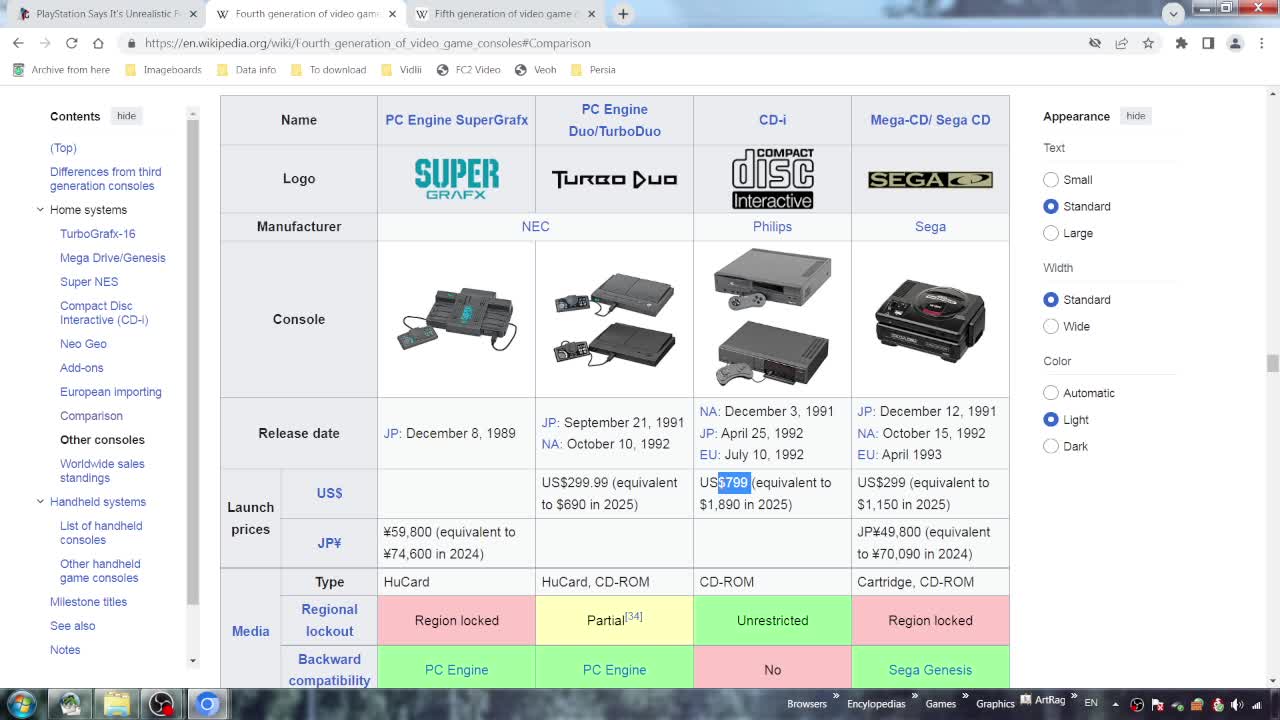
Task: Open the volume control in system tray
Action: tap(1237, 704)
